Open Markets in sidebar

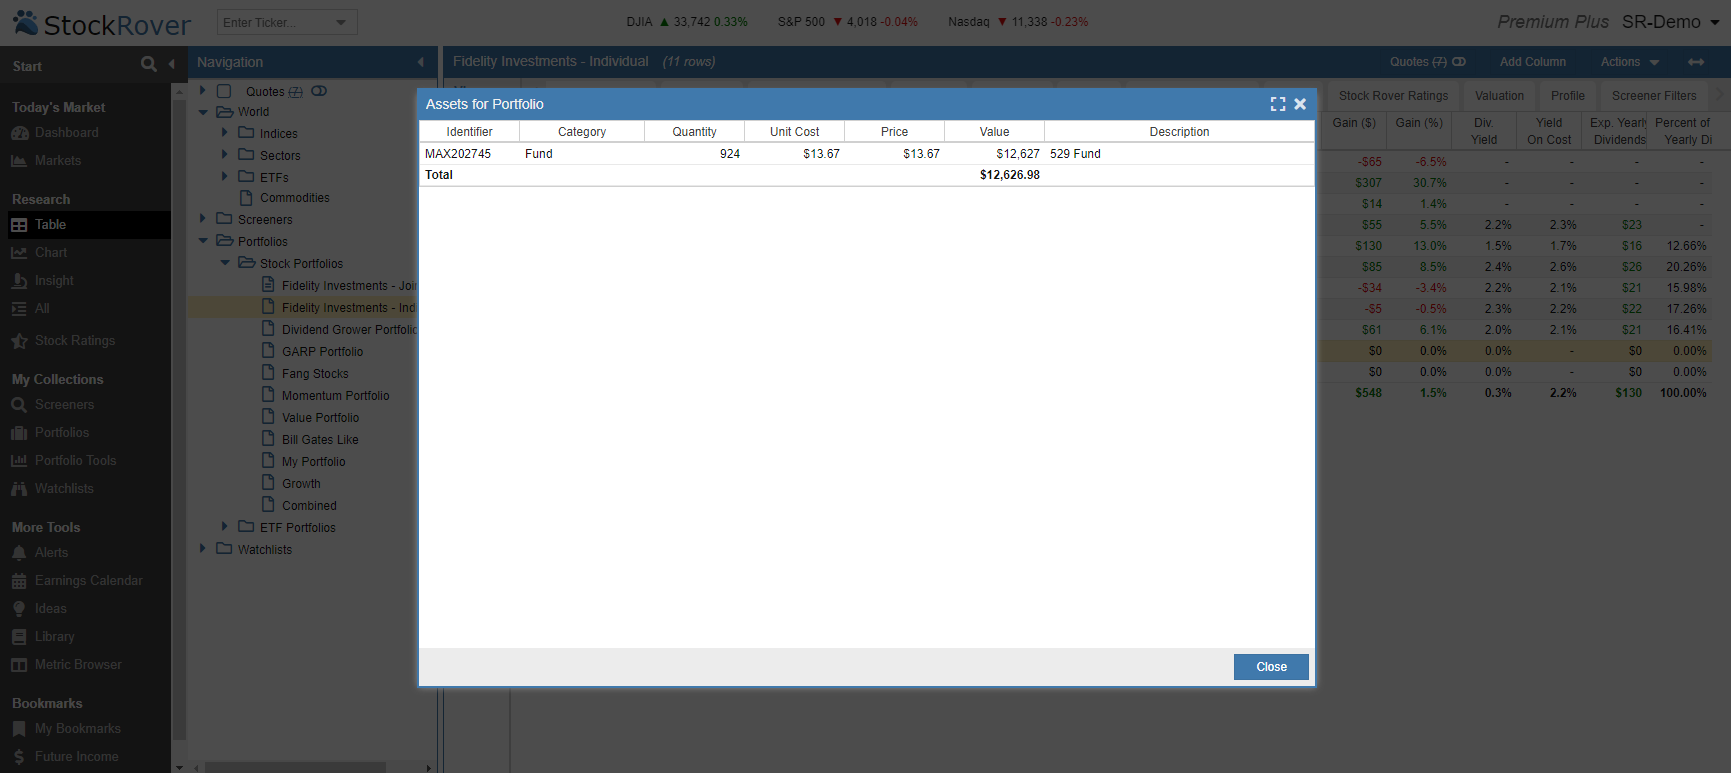tap(58, 160)
